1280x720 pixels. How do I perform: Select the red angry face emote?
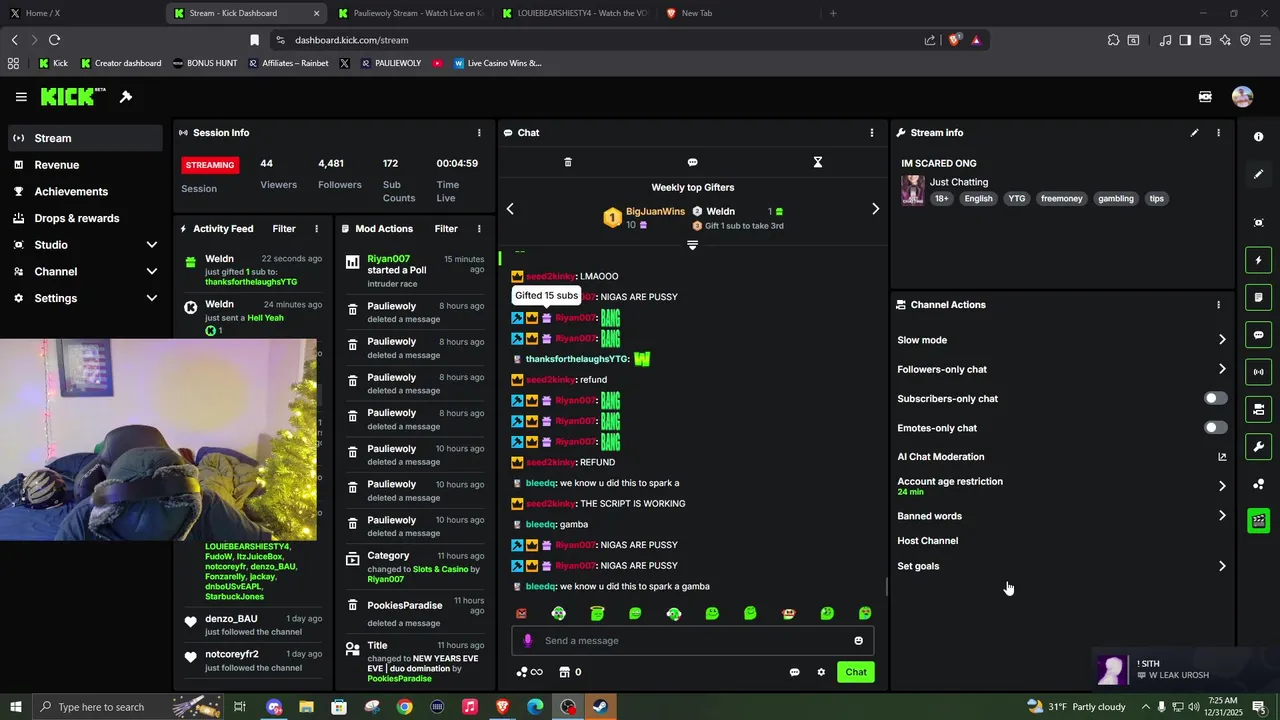[521, 613]
